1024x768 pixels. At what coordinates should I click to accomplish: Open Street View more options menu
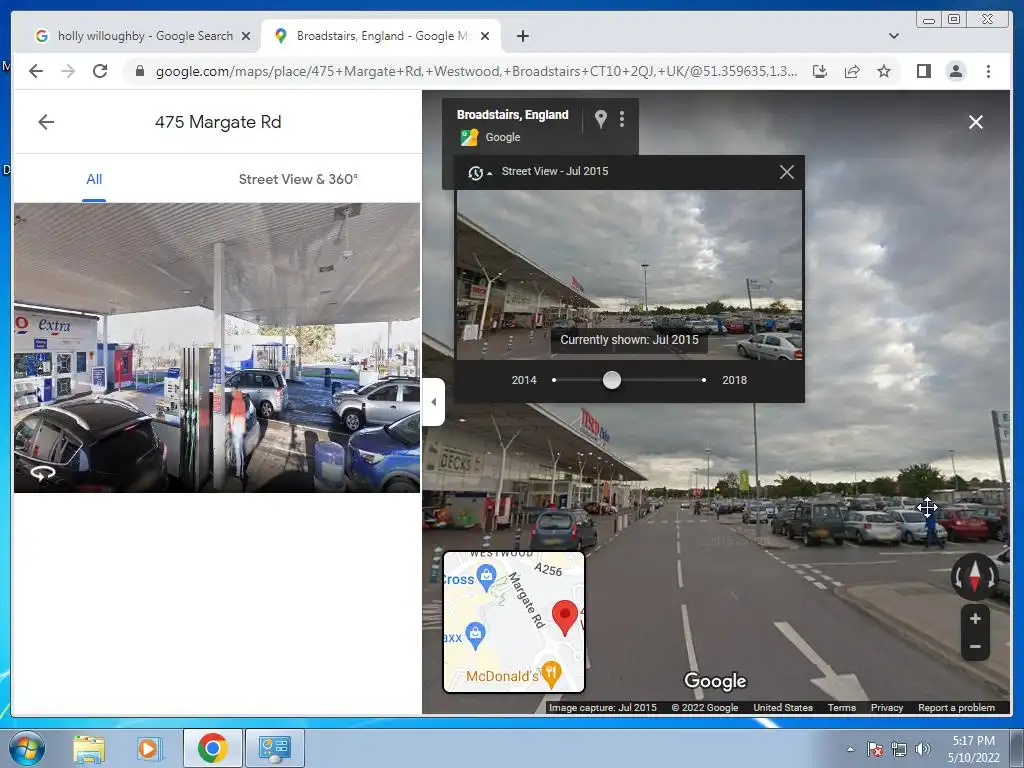click(622, 118)
